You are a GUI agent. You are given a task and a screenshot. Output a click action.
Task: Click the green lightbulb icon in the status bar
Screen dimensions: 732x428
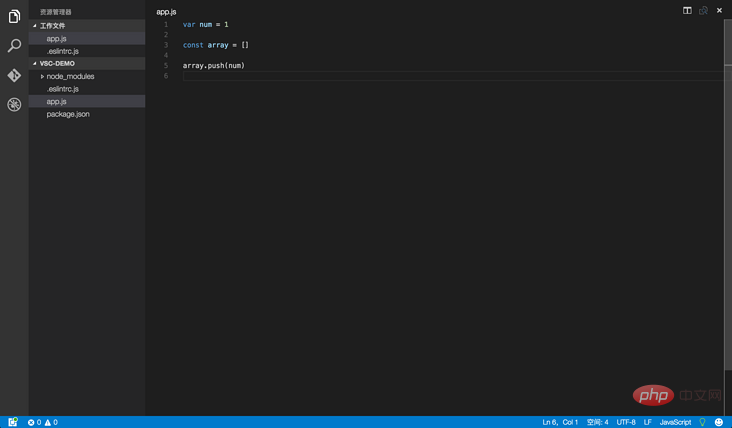[x=702, y=422]
